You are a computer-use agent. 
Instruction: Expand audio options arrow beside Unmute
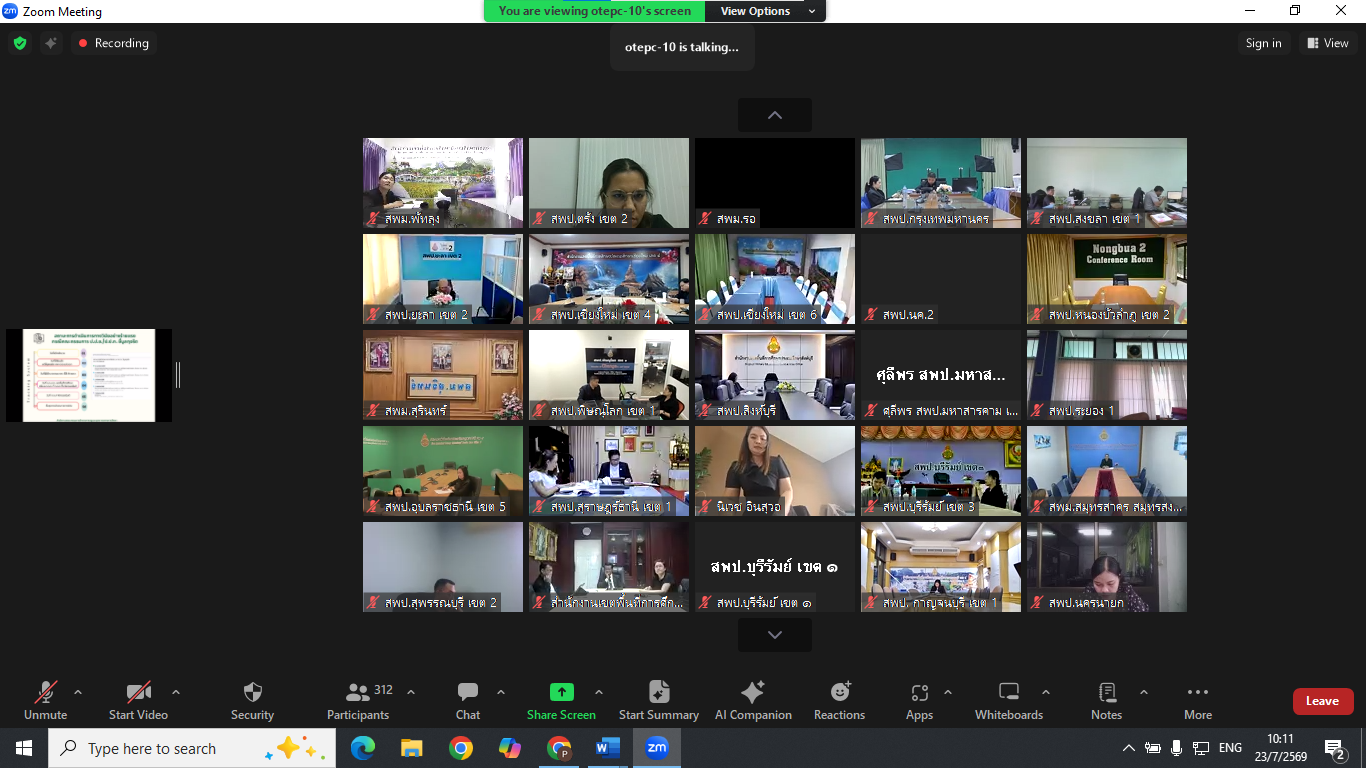[78, 692]
